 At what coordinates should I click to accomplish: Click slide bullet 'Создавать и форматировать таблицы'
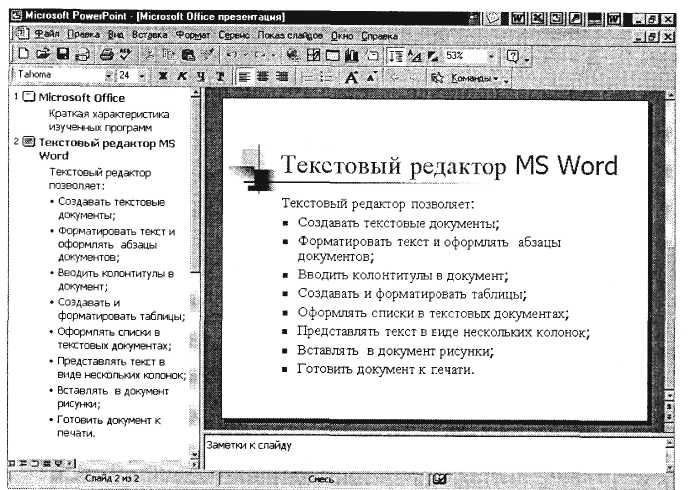[x=412, y=293]
